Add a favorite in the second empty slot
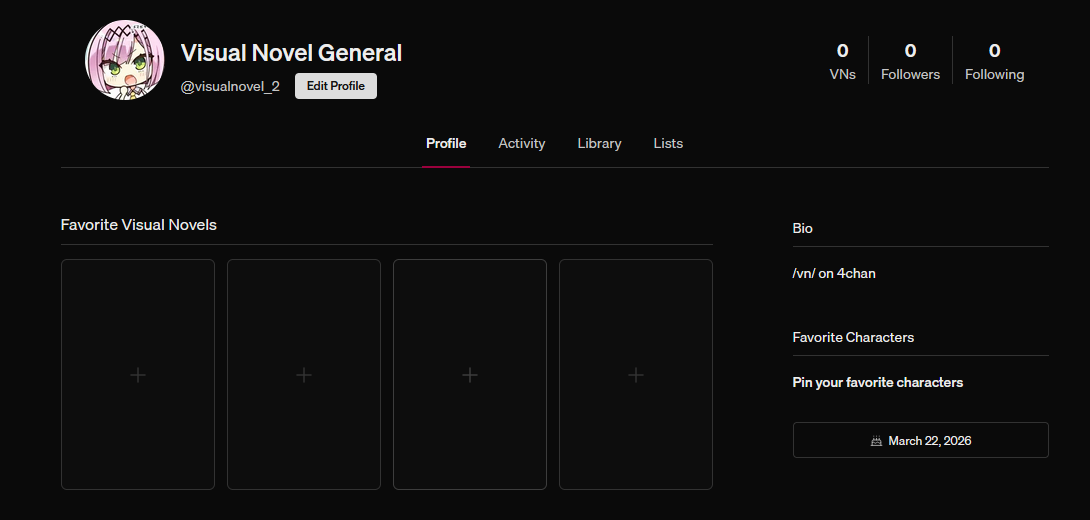The image size is (1090, 520). 304,375
